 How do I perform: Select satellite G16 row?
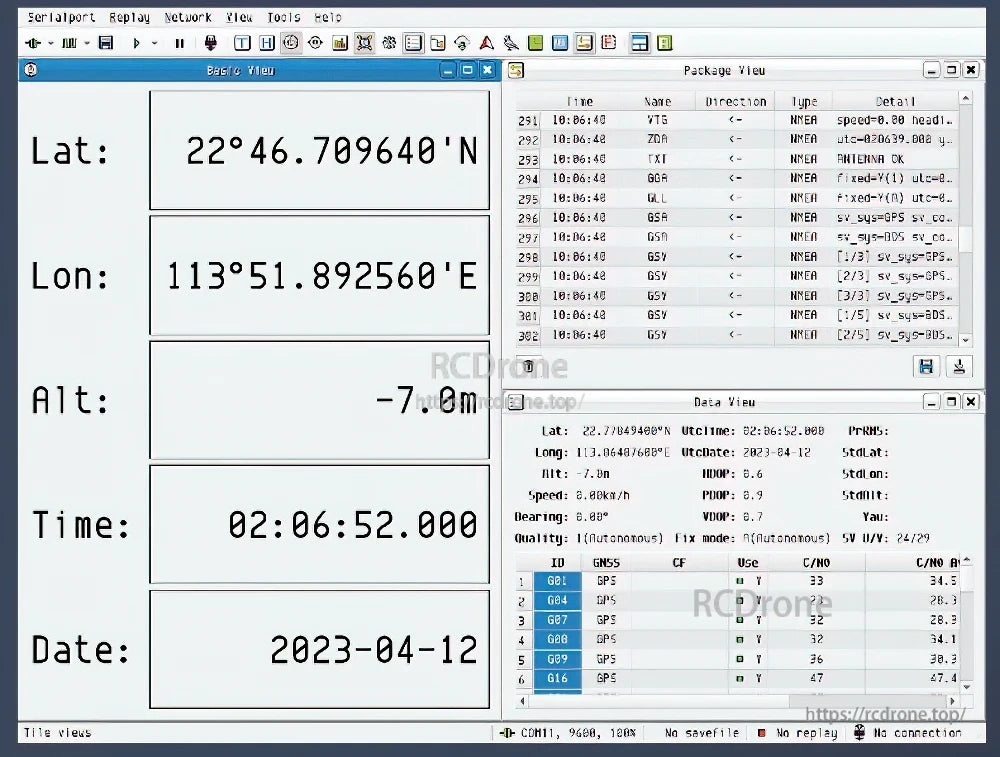coord(557,678)
